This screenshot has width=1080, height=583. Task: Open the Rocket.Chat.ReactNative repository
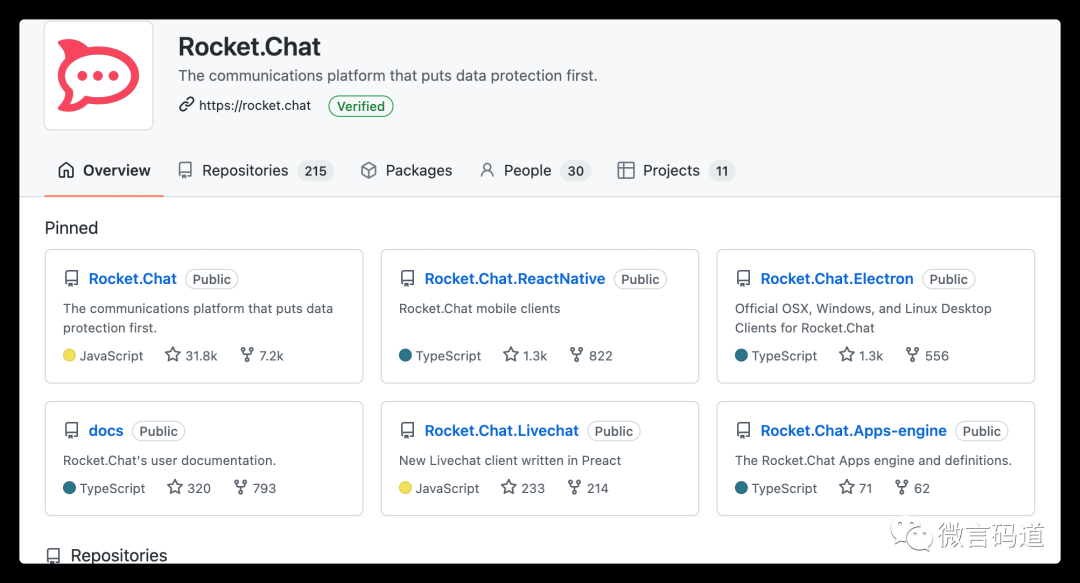[x=515, y=278]
